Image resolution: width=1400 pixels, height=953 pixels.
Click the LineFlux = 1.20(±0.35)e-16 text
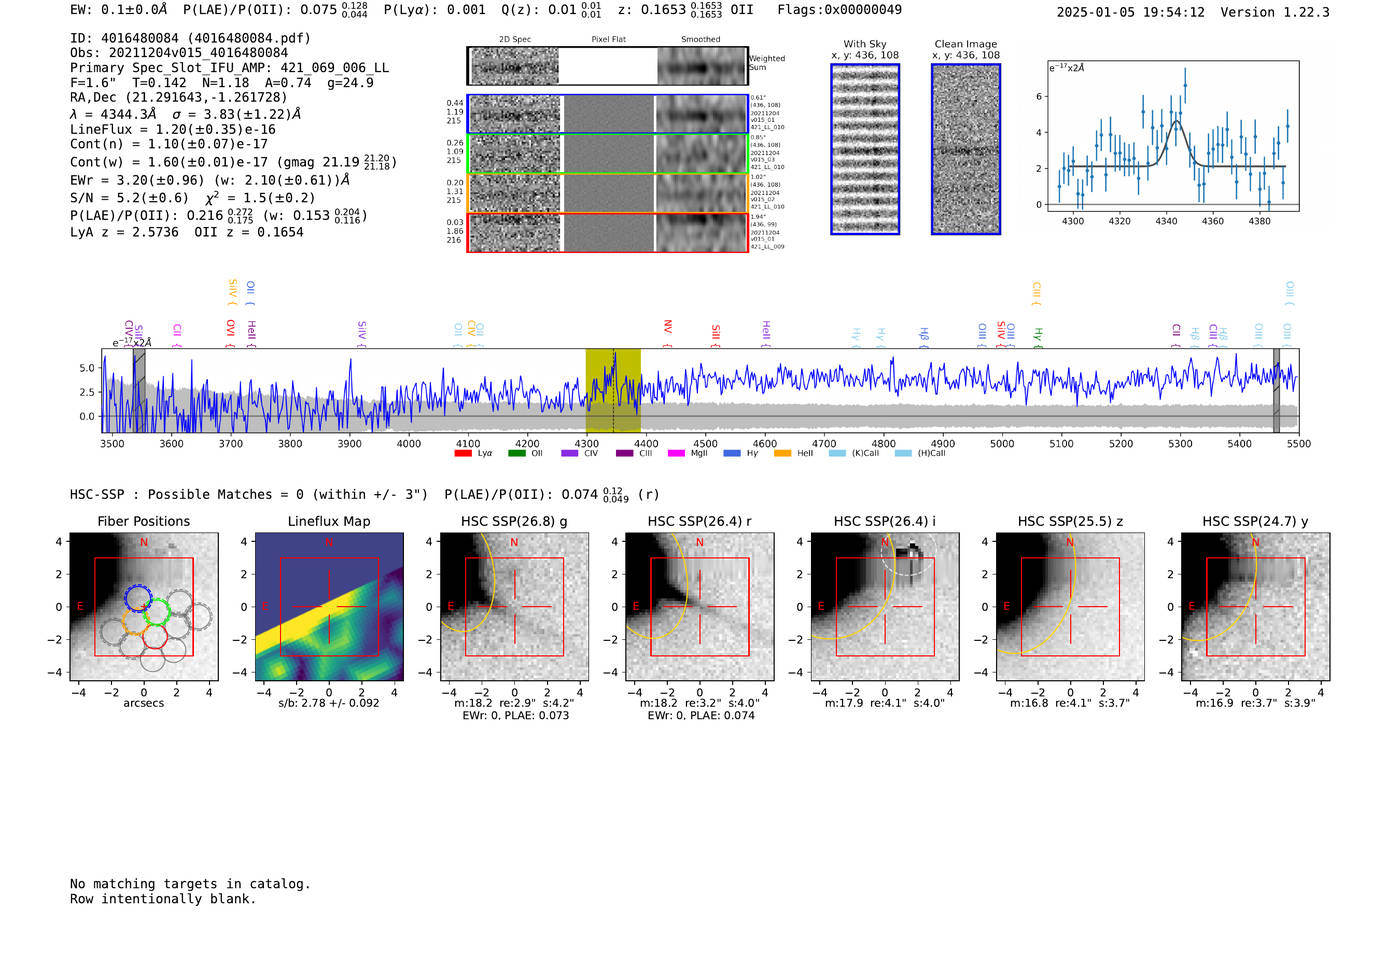(x=173, y=129)
